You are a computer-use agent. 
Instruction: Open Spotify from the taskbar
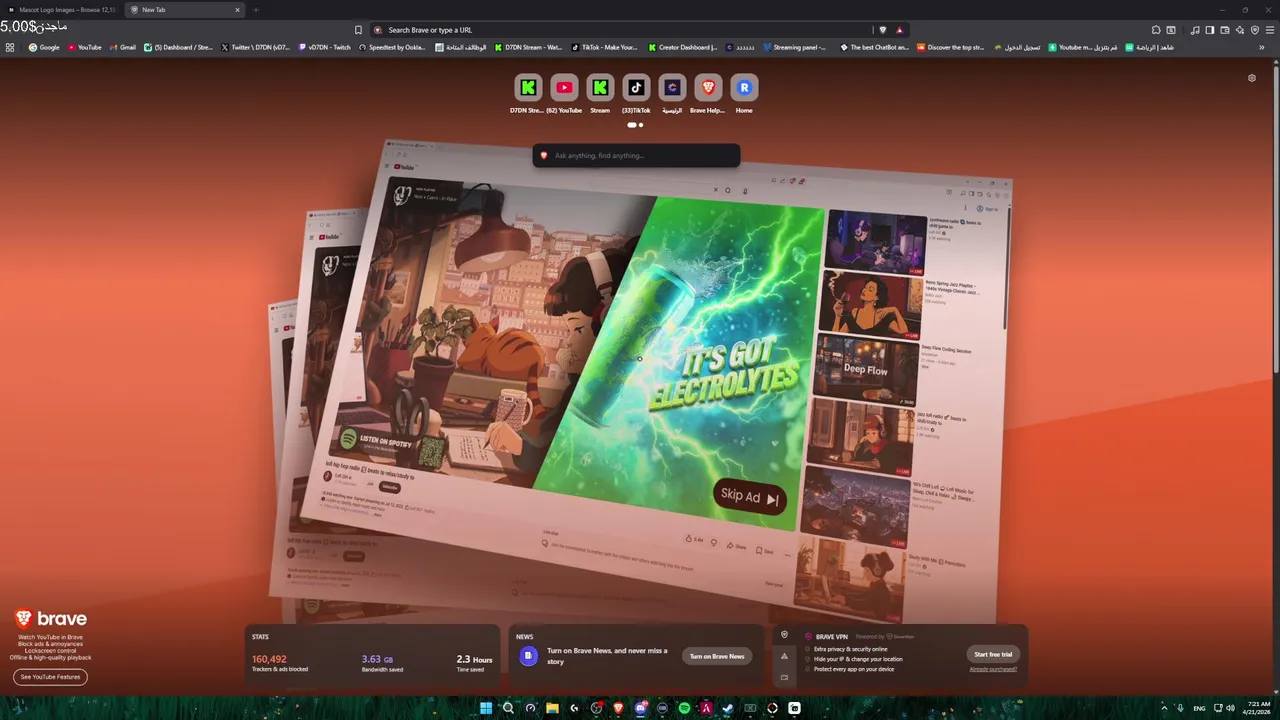point(684,708)
